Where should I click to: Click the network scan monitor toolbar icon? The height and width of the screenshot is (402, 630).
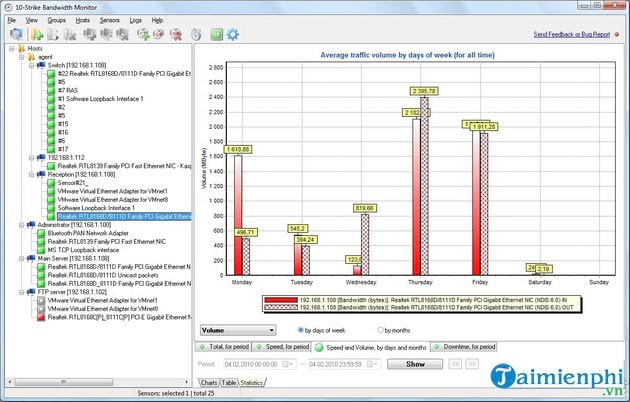[x=16, y=34]
